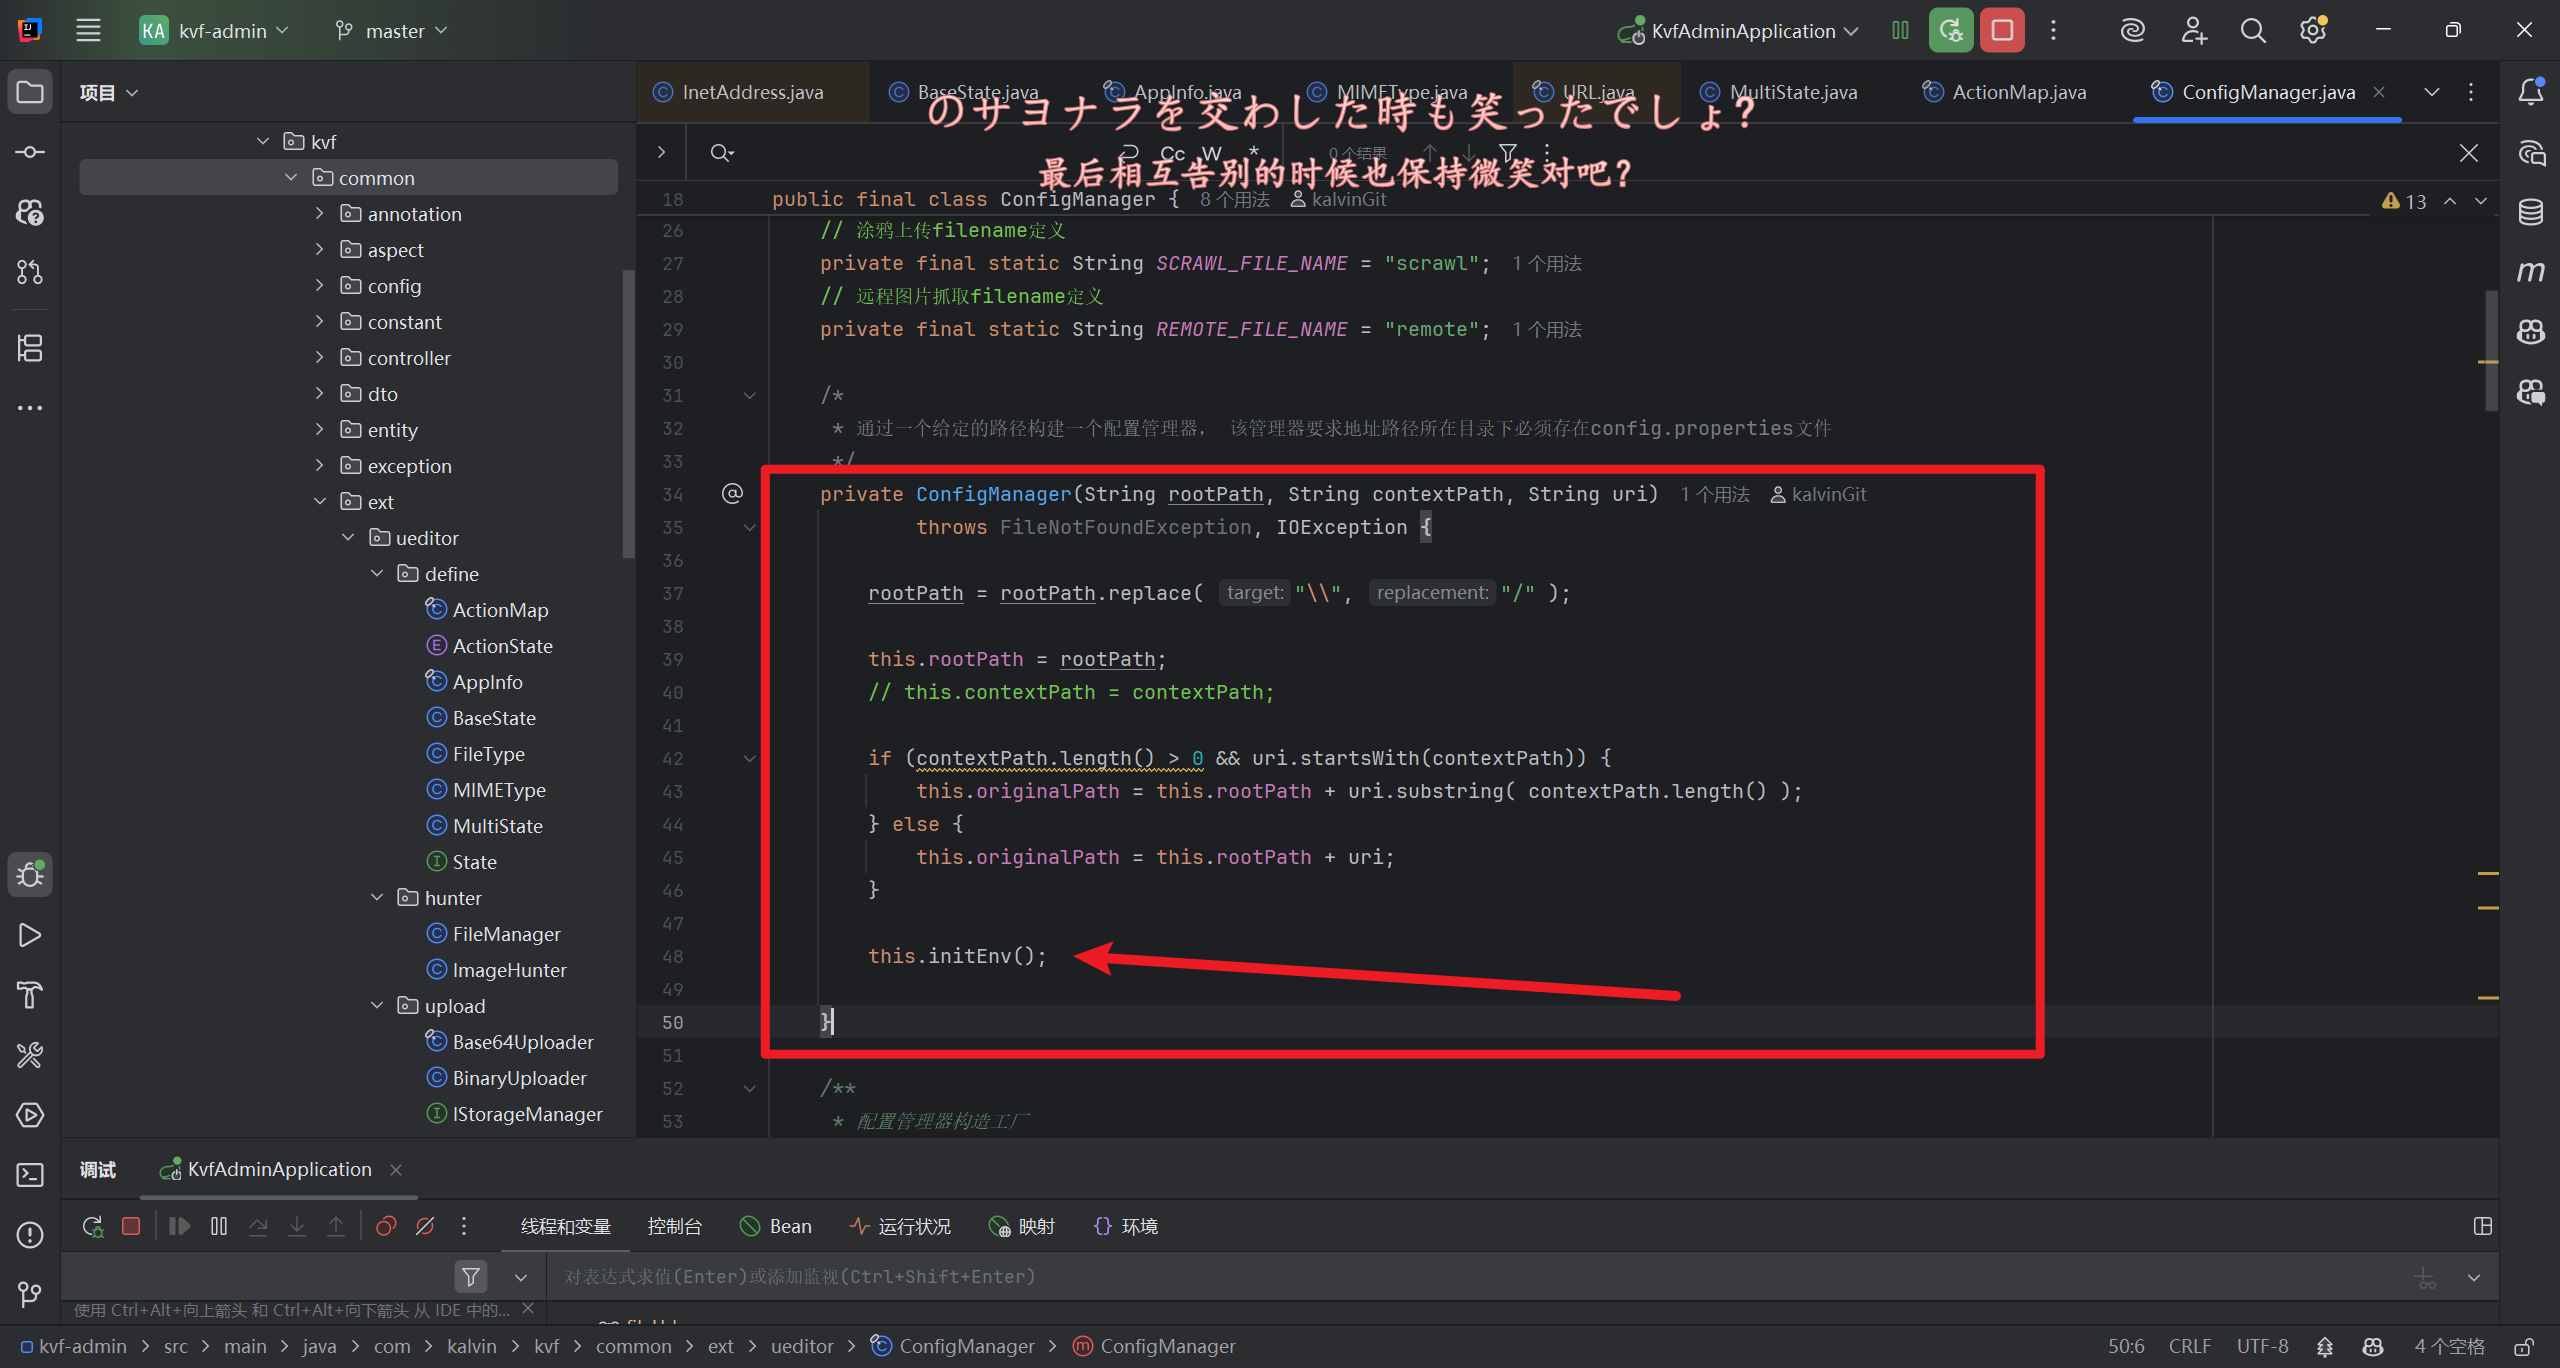Image resolution: width=2560 pixels, height=1368 pixels.
Task: Collapse the upload folder
Action: pyautogui.click(x=377, y=1005)
